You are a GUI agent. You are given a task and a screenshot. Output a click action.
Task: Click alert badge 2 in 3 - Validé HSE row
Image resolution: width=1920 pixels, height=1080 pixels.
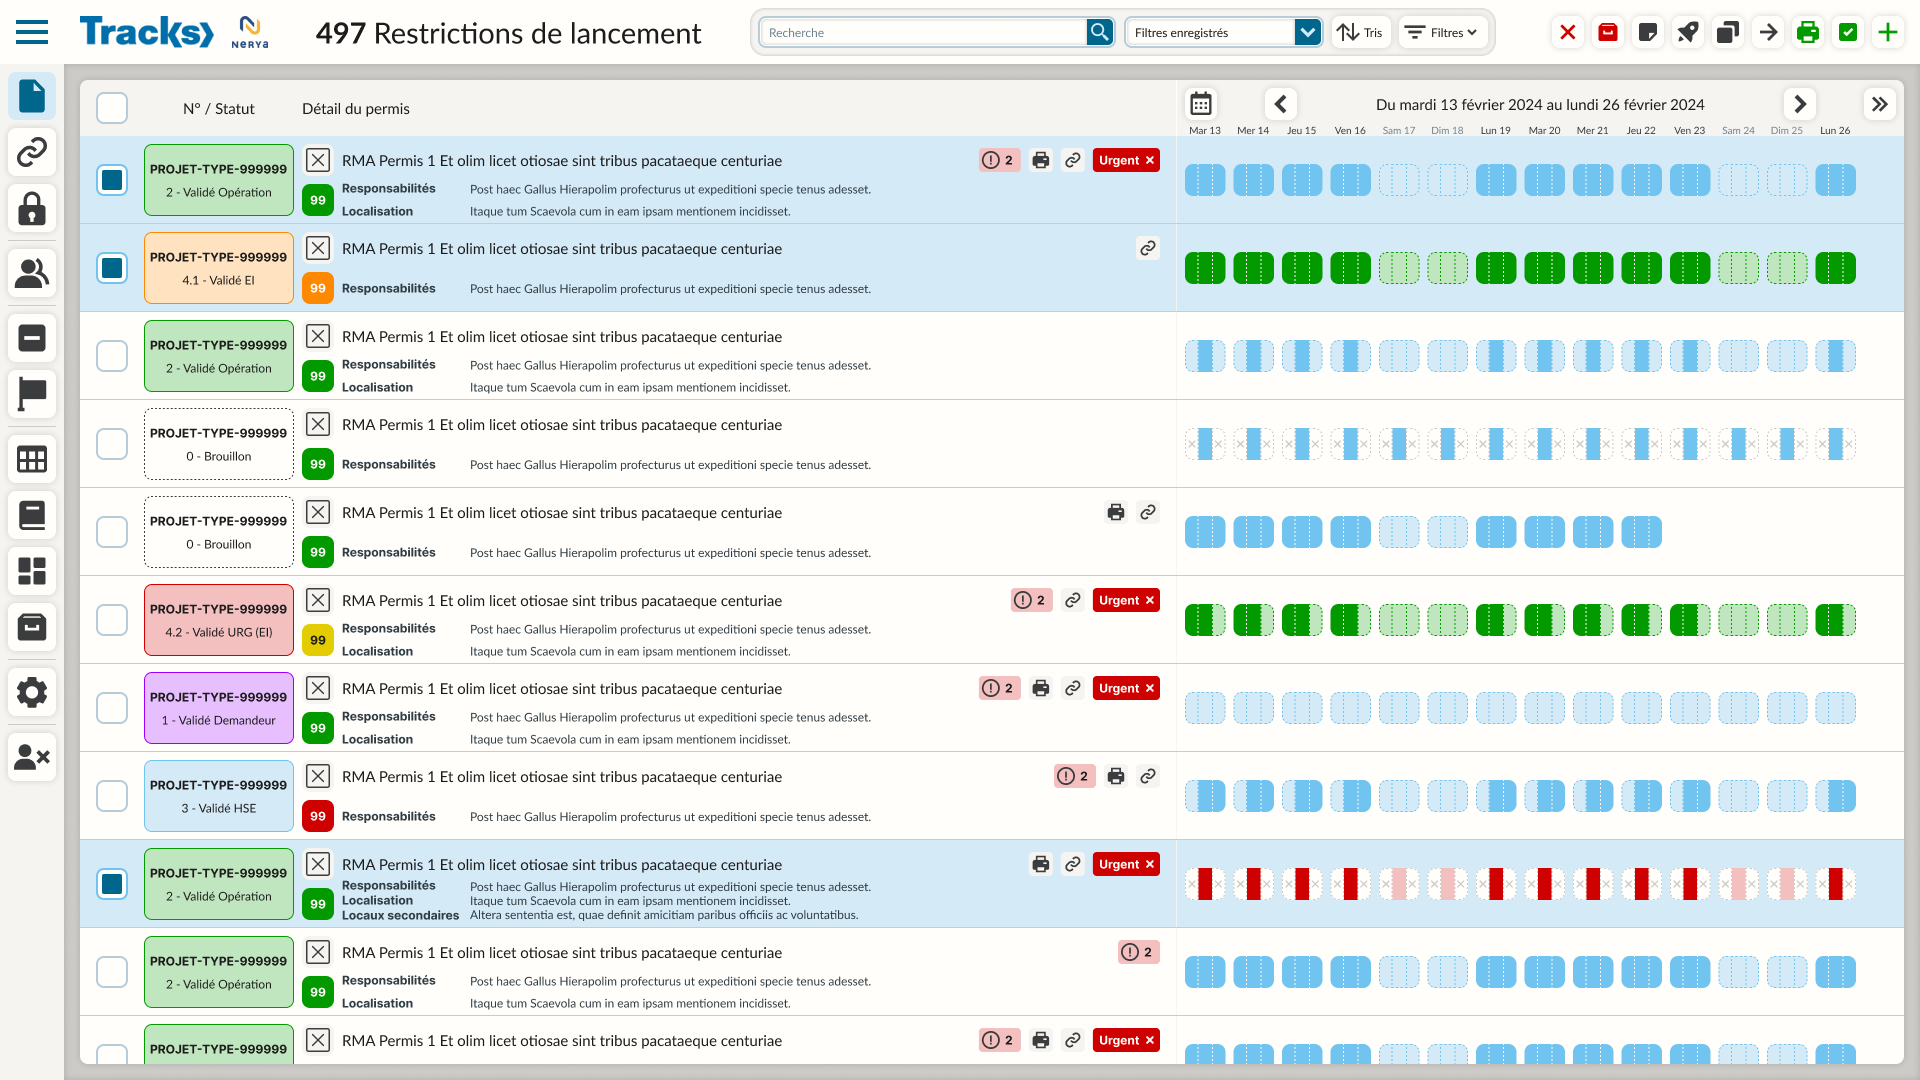1075,776
